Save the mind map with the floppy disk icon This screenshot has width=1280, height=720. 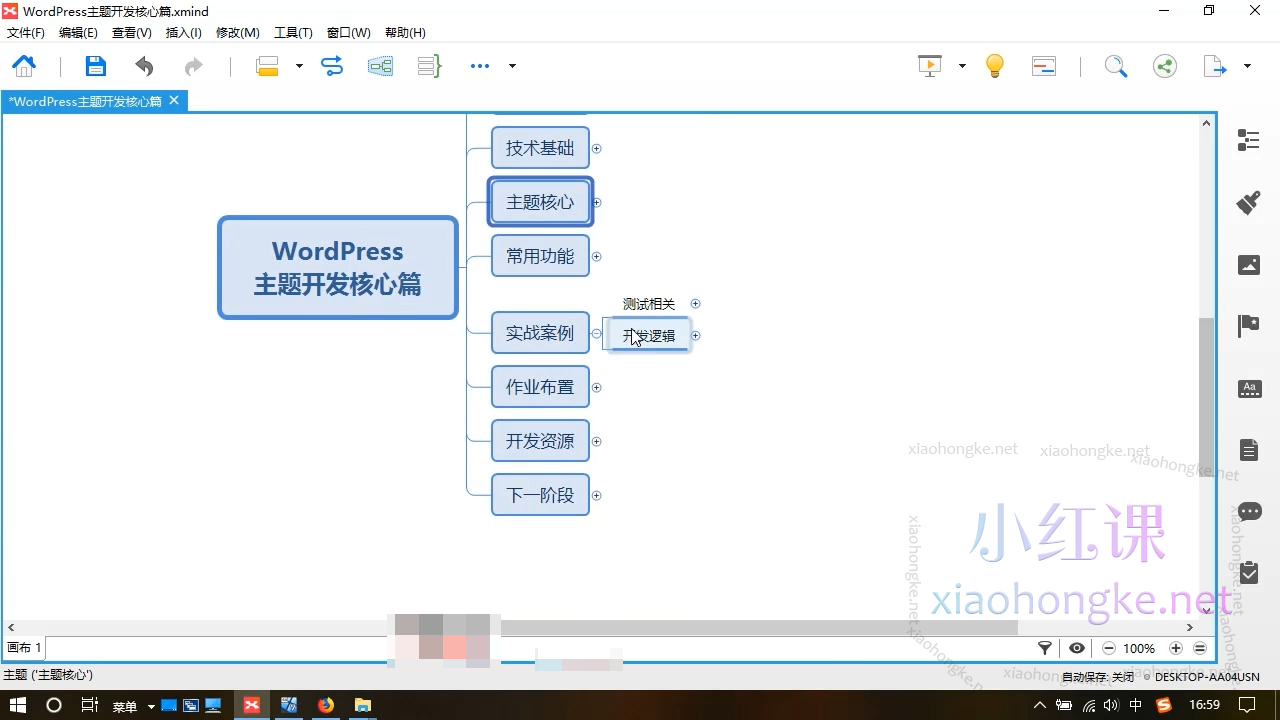click(x=95, y=66)
